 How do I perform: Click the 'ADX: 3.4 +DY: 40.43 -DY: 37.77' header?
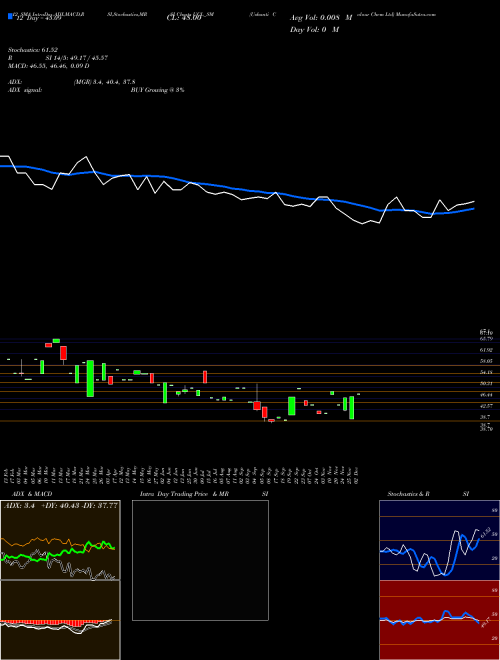pyautogui.click(x=61, y=505)
